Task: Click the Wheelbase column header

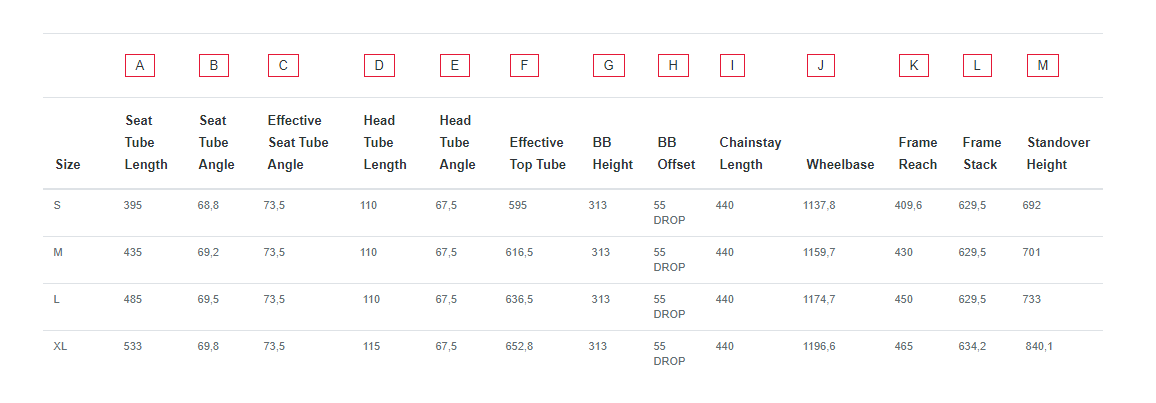Action: tap(840, 164)
